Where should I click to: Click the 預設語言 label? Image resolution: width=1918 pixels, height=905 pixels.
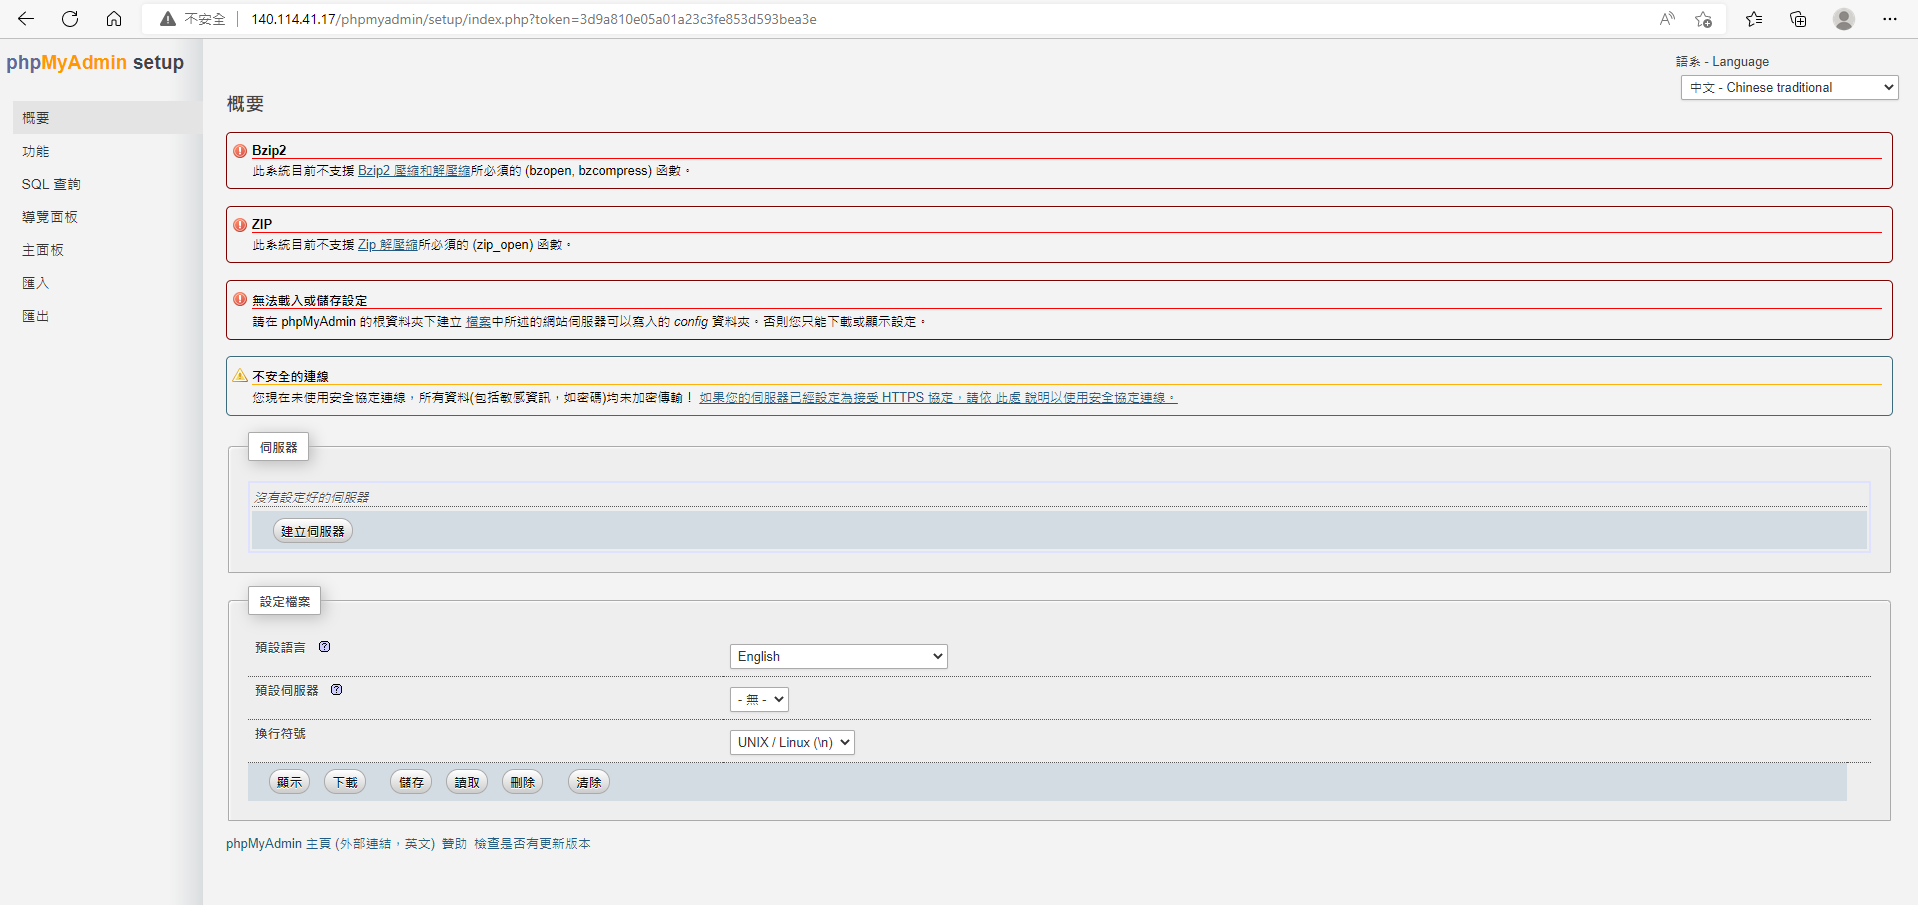coord(280,648)
